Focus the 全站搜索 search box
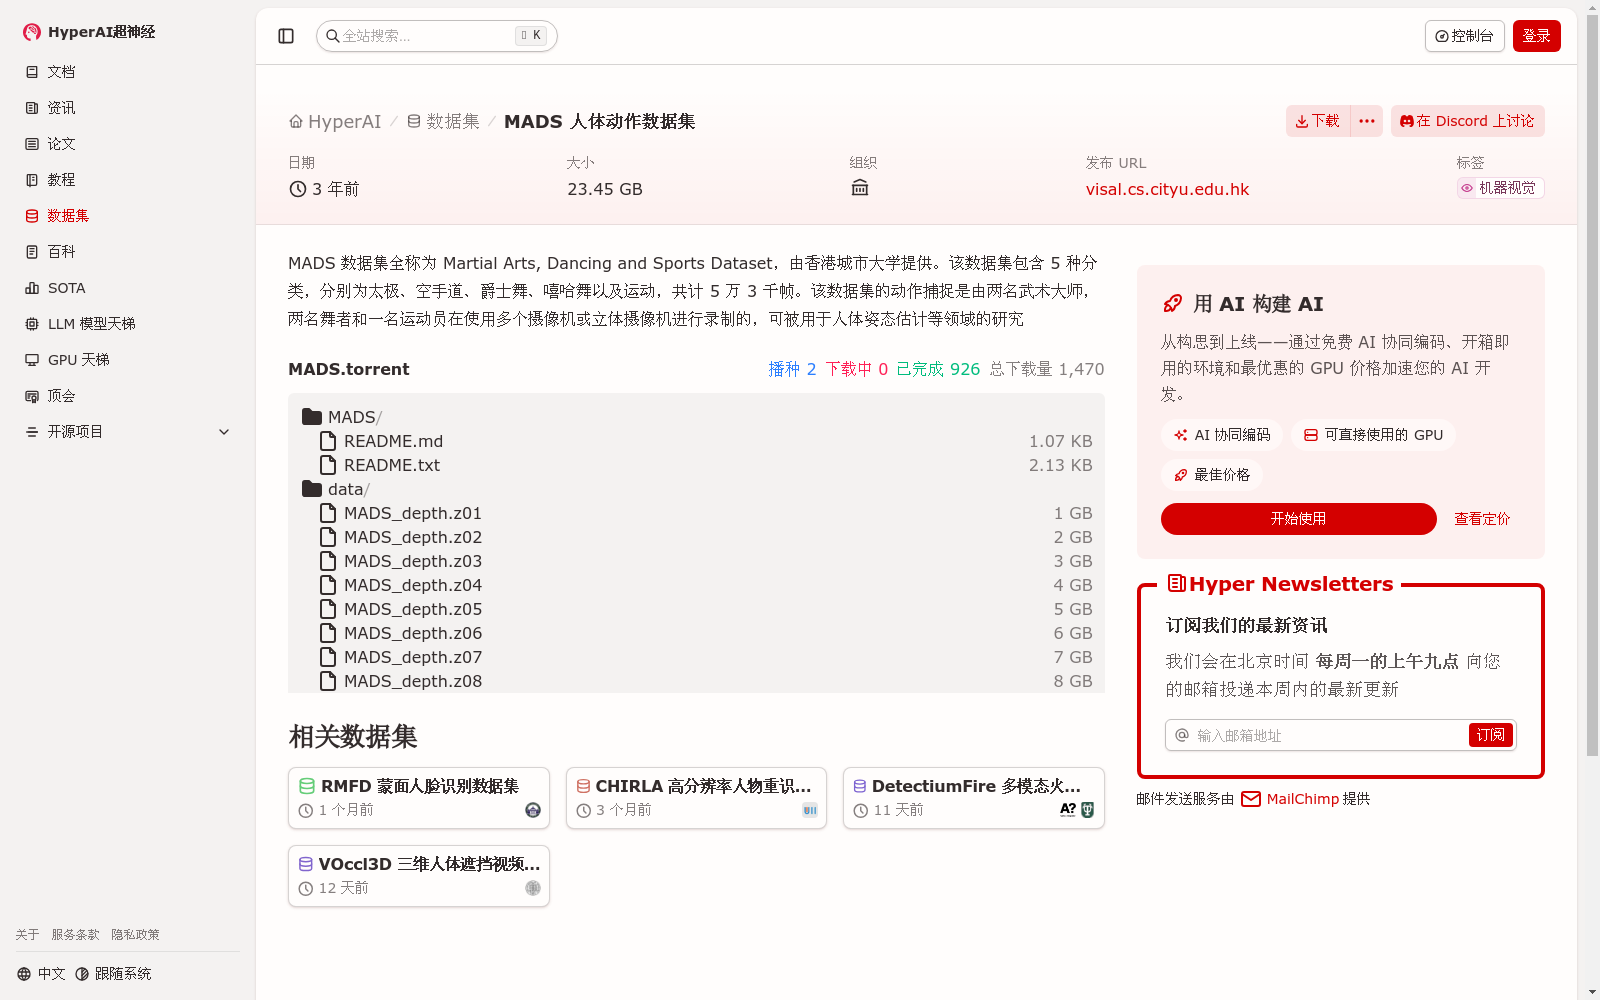This screenshot has height=1000, width=1600. [x=436, y=36]
